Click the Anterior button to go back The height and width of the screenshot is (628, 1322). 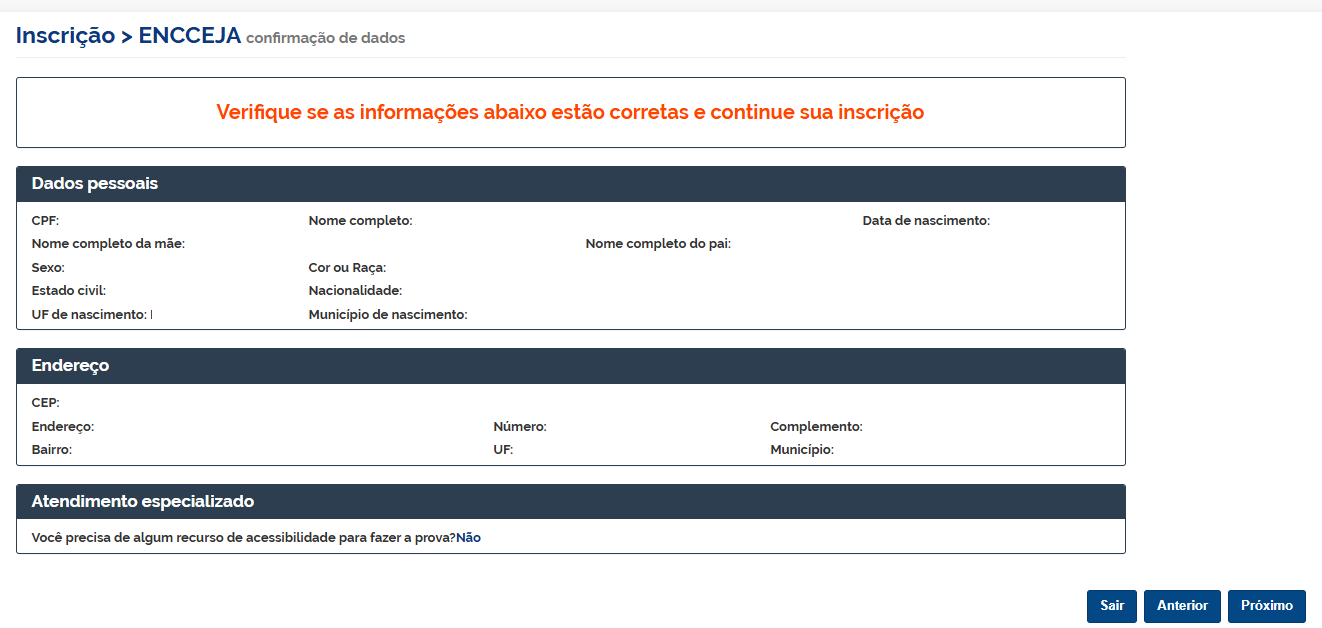1182,606
